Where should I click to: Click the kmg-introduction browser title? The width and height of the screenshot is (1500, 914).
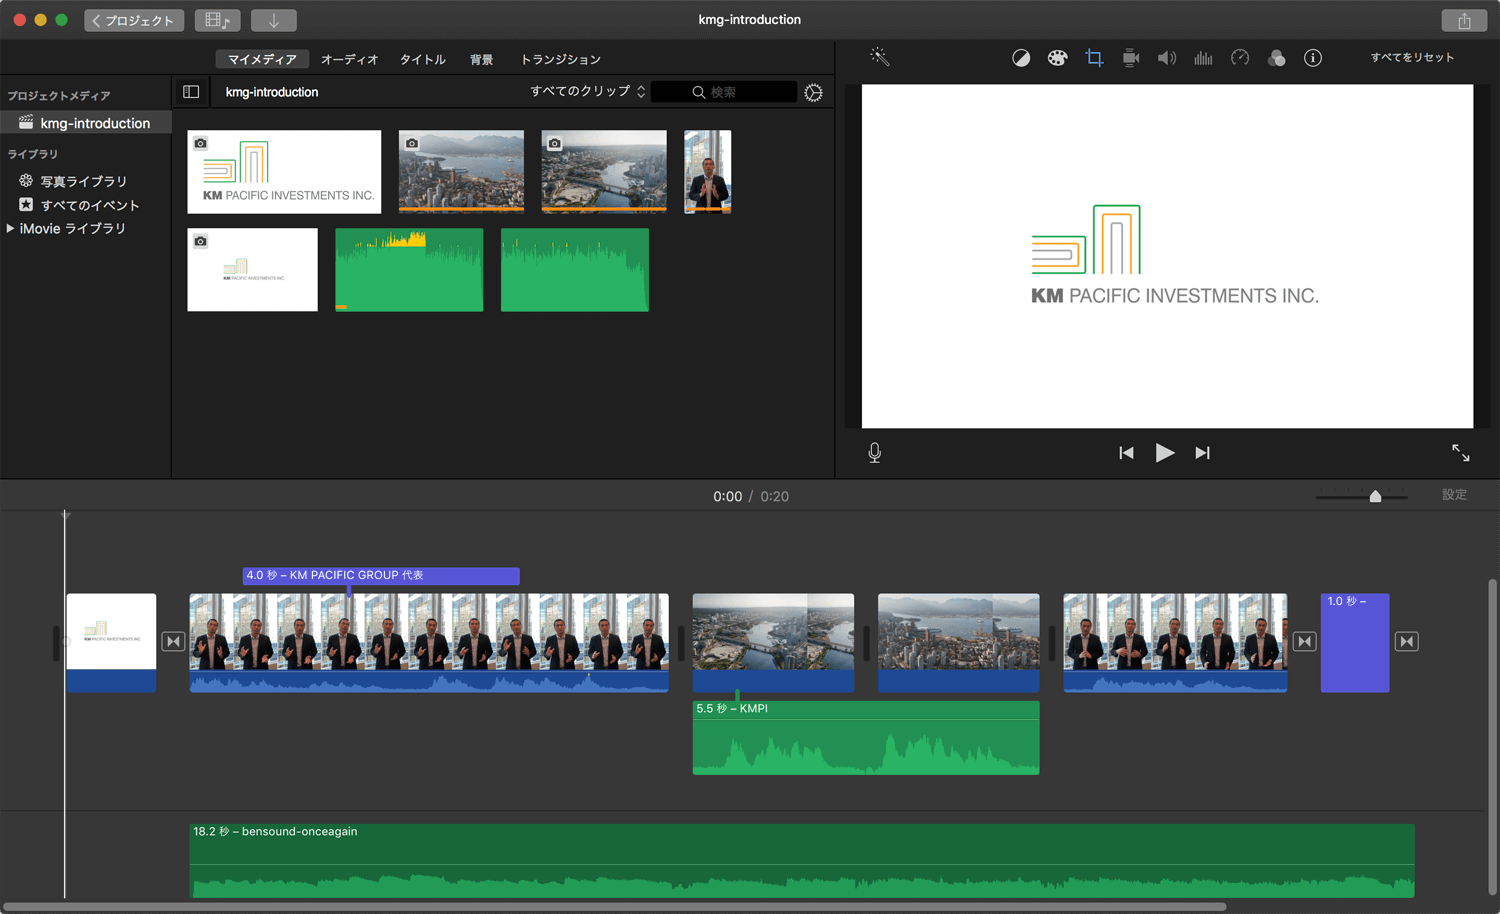point(272,92)
